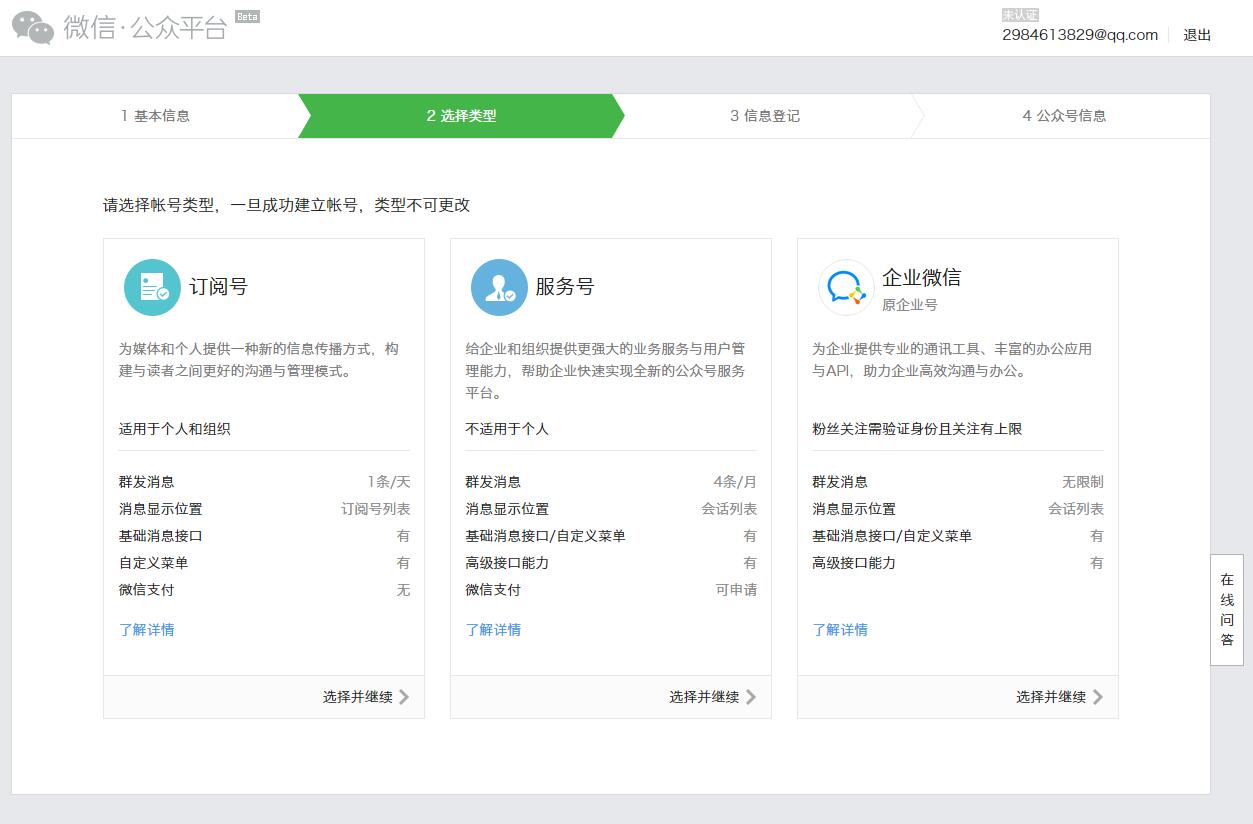Click the Beta badge next to 公众平台
The width and height of the screenshot is (1253, 824).
pyautogui.click(x=247, y=16)
